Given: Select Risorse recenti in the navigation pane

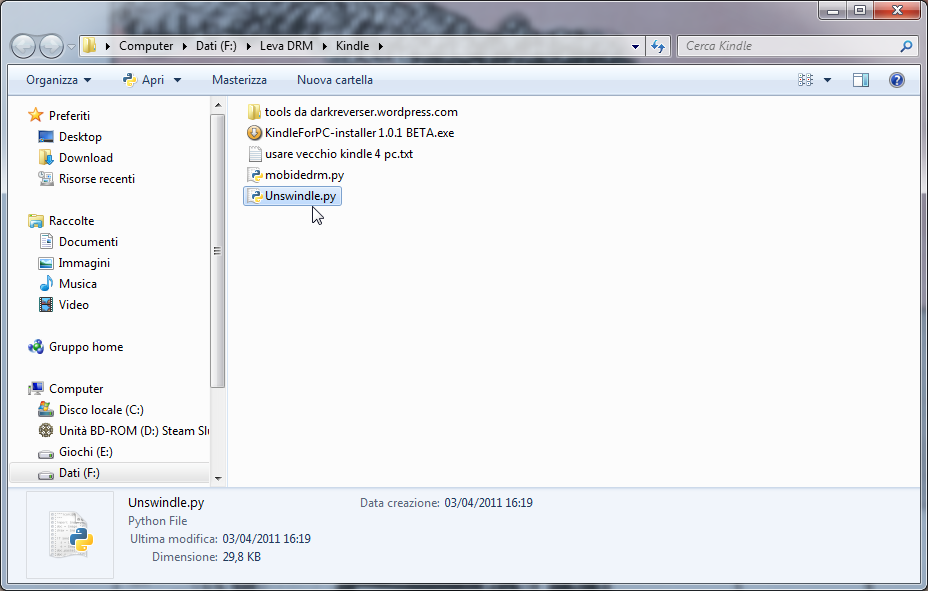Looking at the screenshot, I should pos(97,179).
